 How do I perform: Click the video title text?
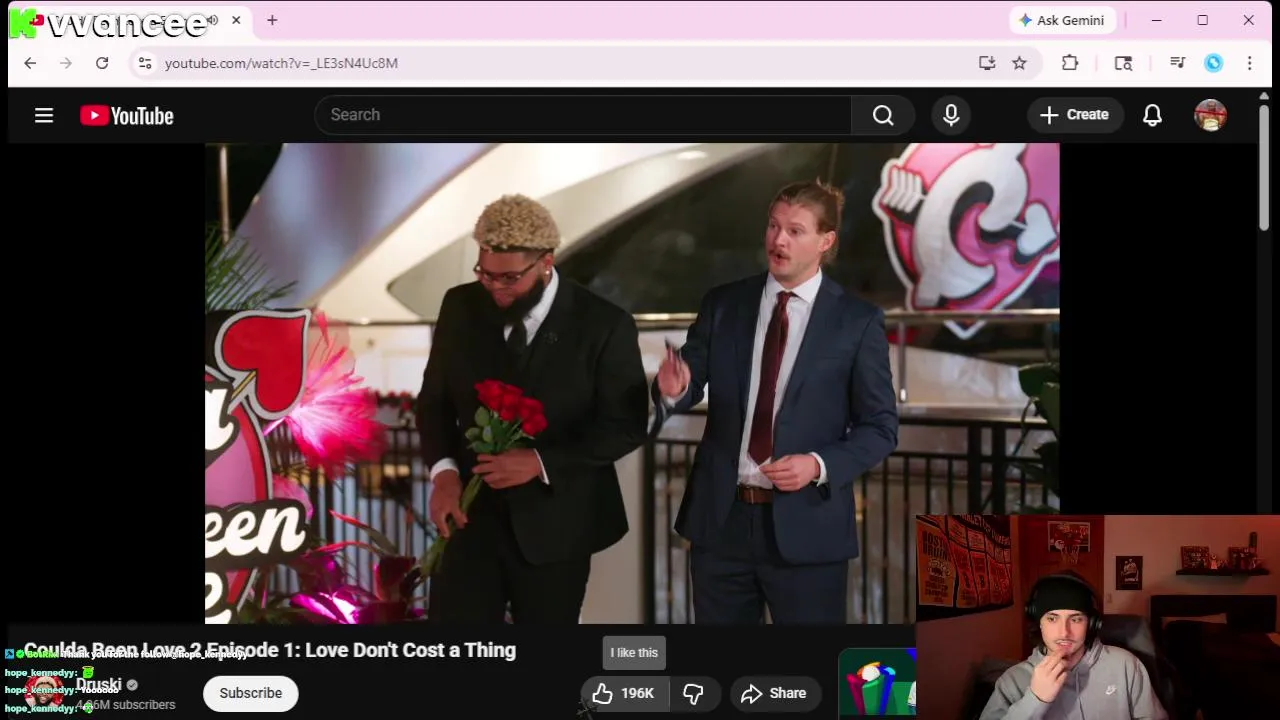point(270,650)
